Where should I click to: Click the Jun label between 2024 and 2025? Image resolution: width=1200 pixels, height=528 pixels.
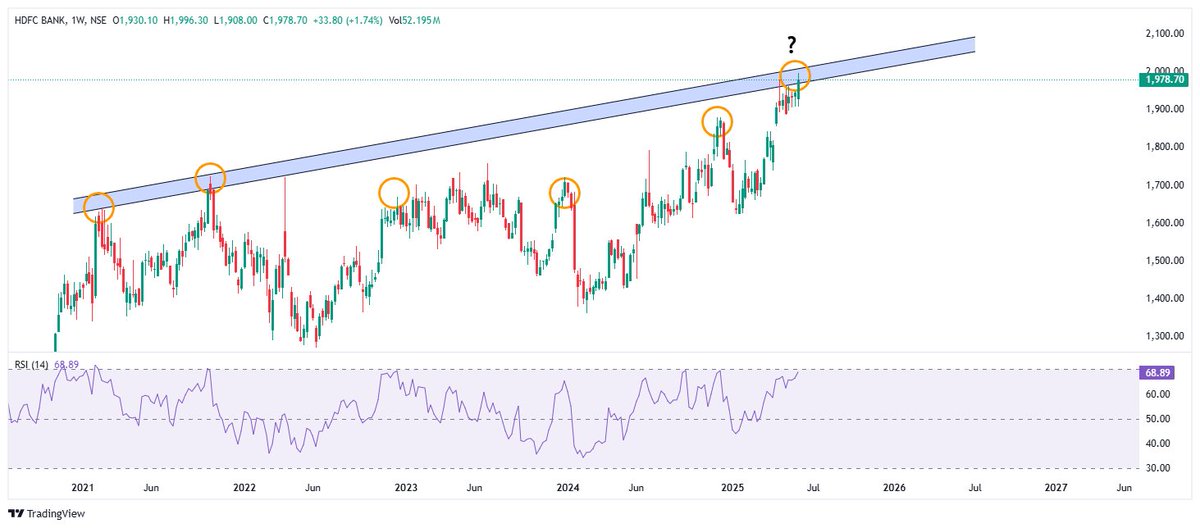pyautogui.click(x=636, y=488)
